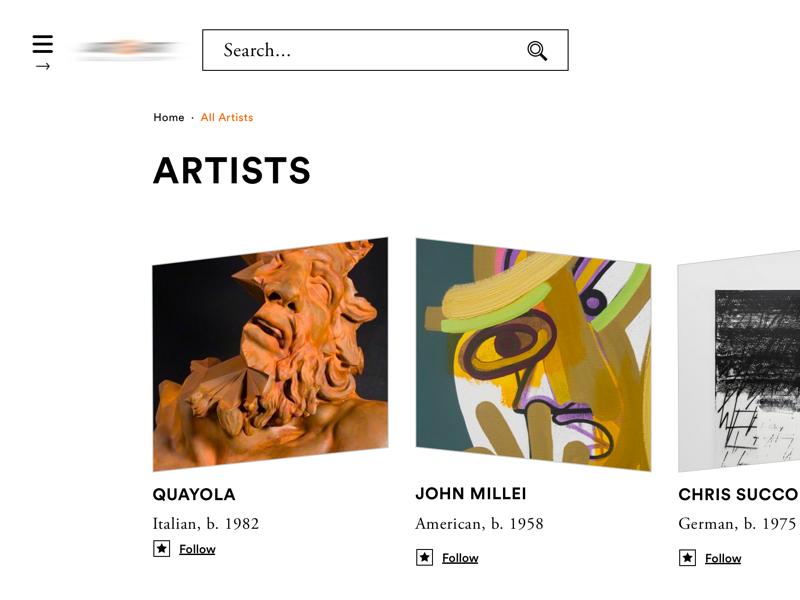This screenshot has height=600, width=800.
Task: Open the hamburger menu icon
Action: [x=42, y=44]
